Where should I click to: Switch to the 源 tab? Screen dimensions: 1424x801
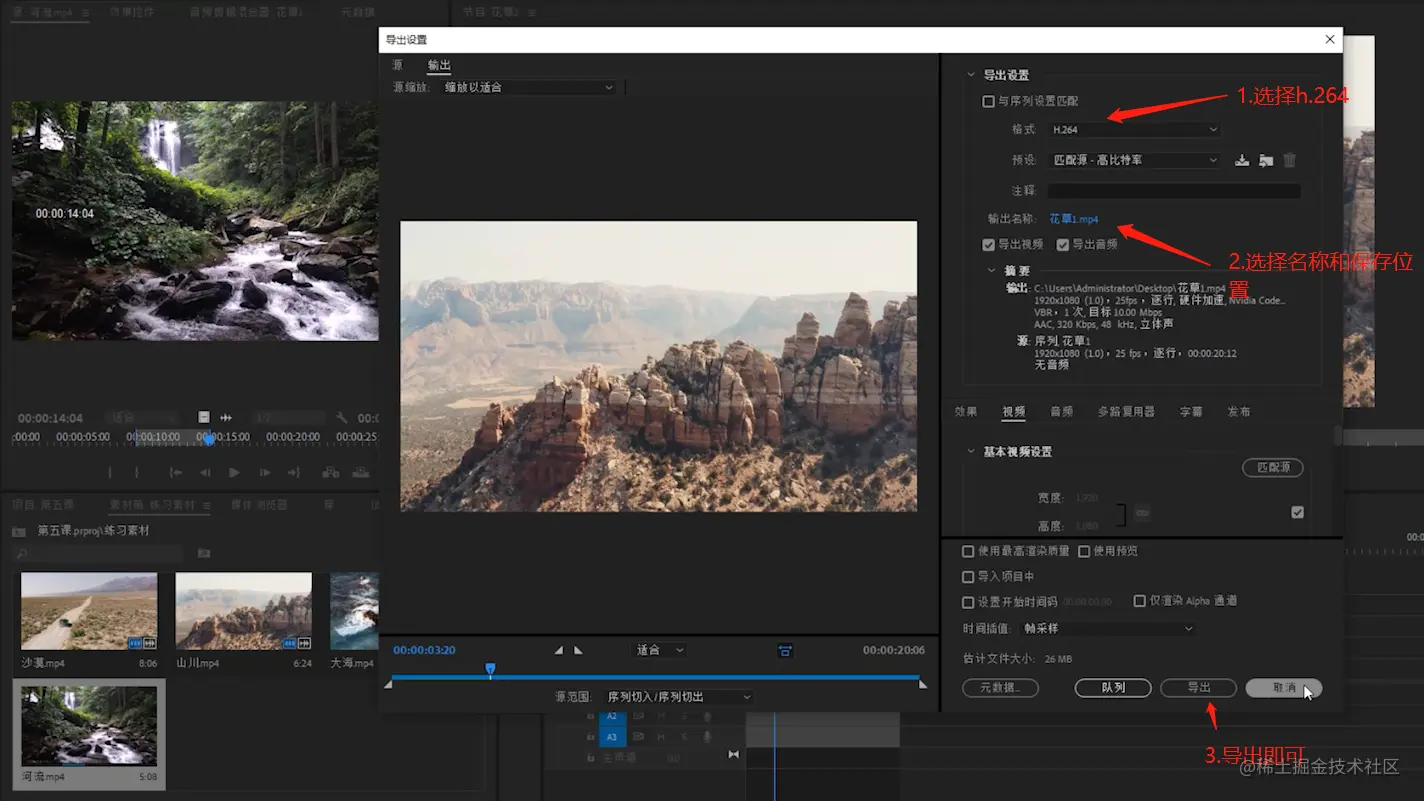point(398,65)
